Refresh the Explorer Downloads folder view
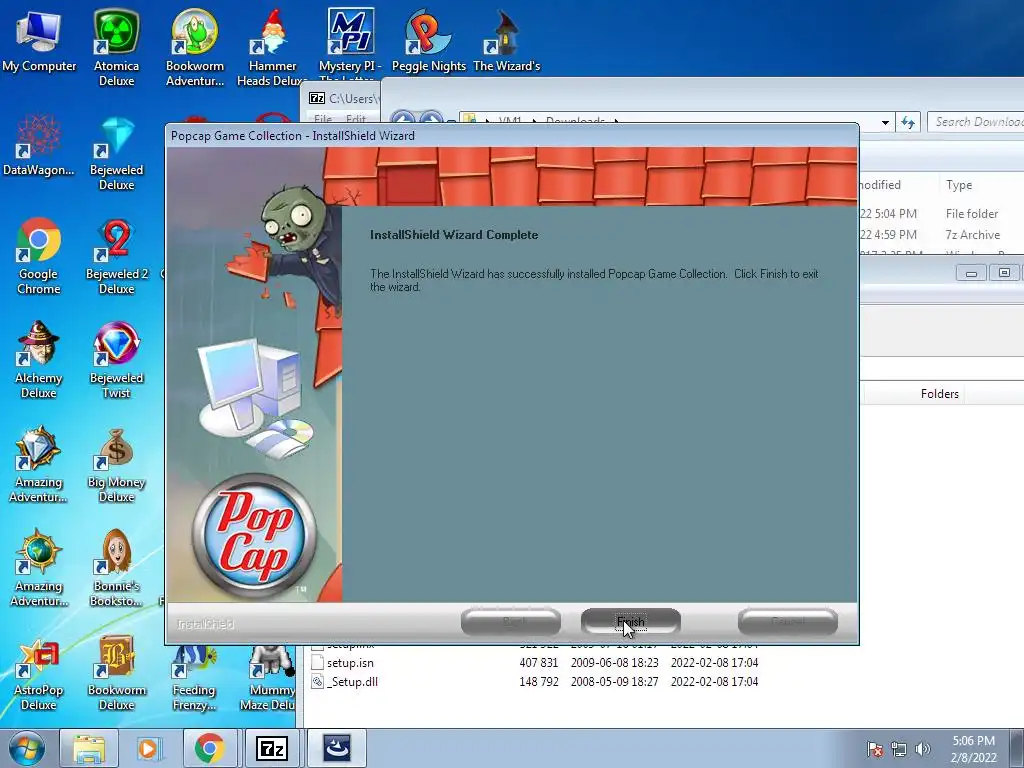 908,122
